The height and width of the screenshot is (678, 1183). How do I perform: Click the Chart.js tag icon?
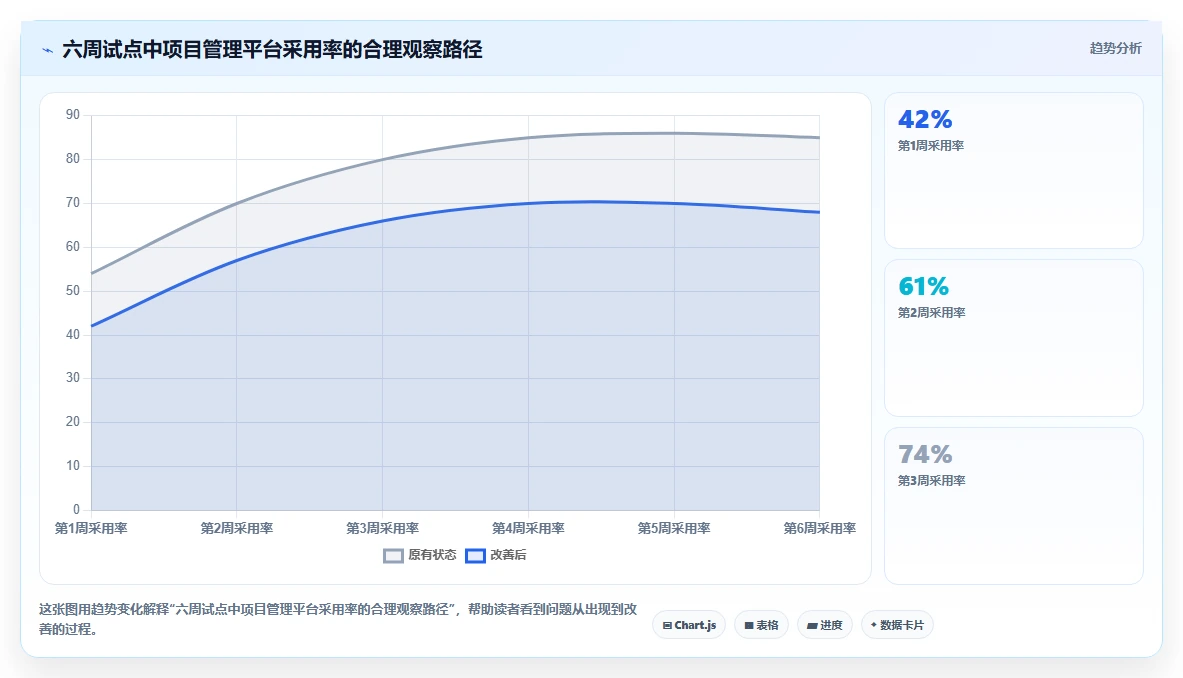point(667,625)
